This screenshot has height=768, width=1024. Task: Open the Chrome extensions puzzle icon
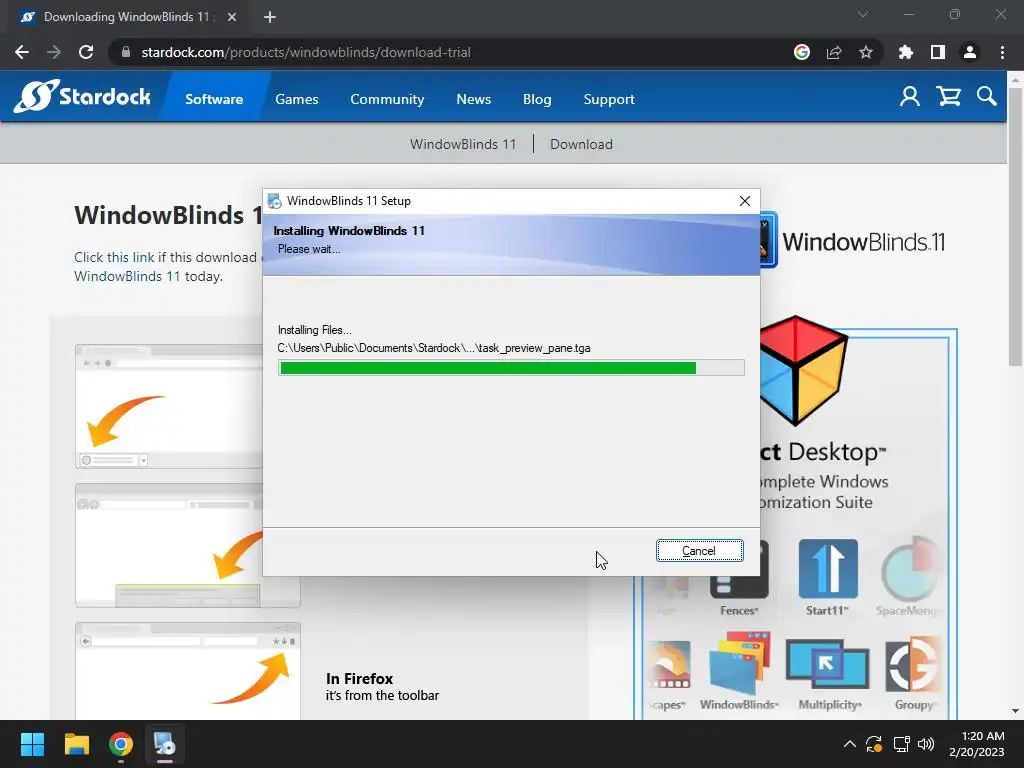click(905, 52)
